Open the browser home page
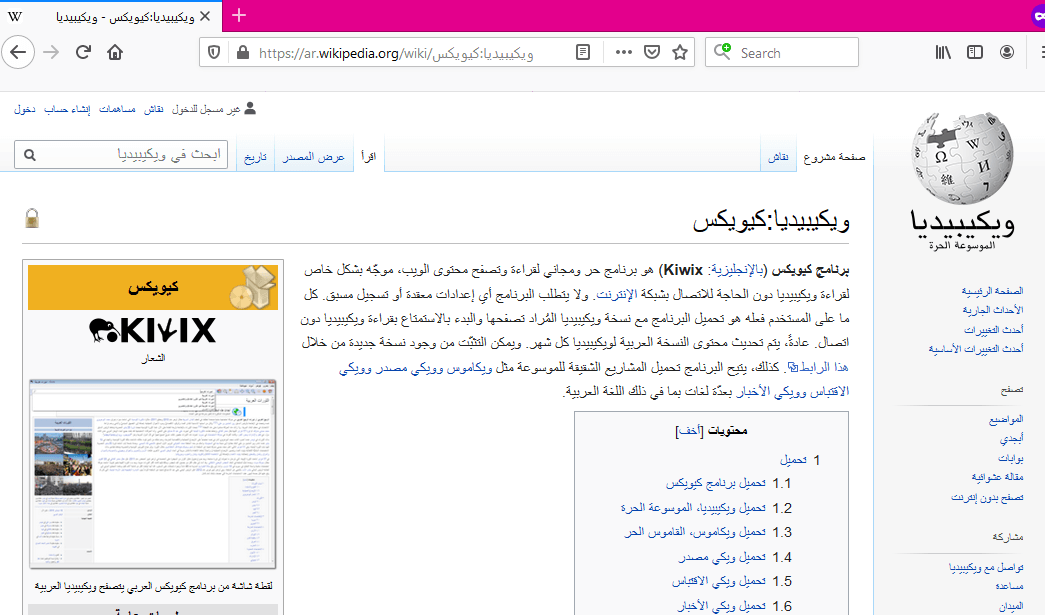Screen dimensions: 1045x615 point(115,53)
